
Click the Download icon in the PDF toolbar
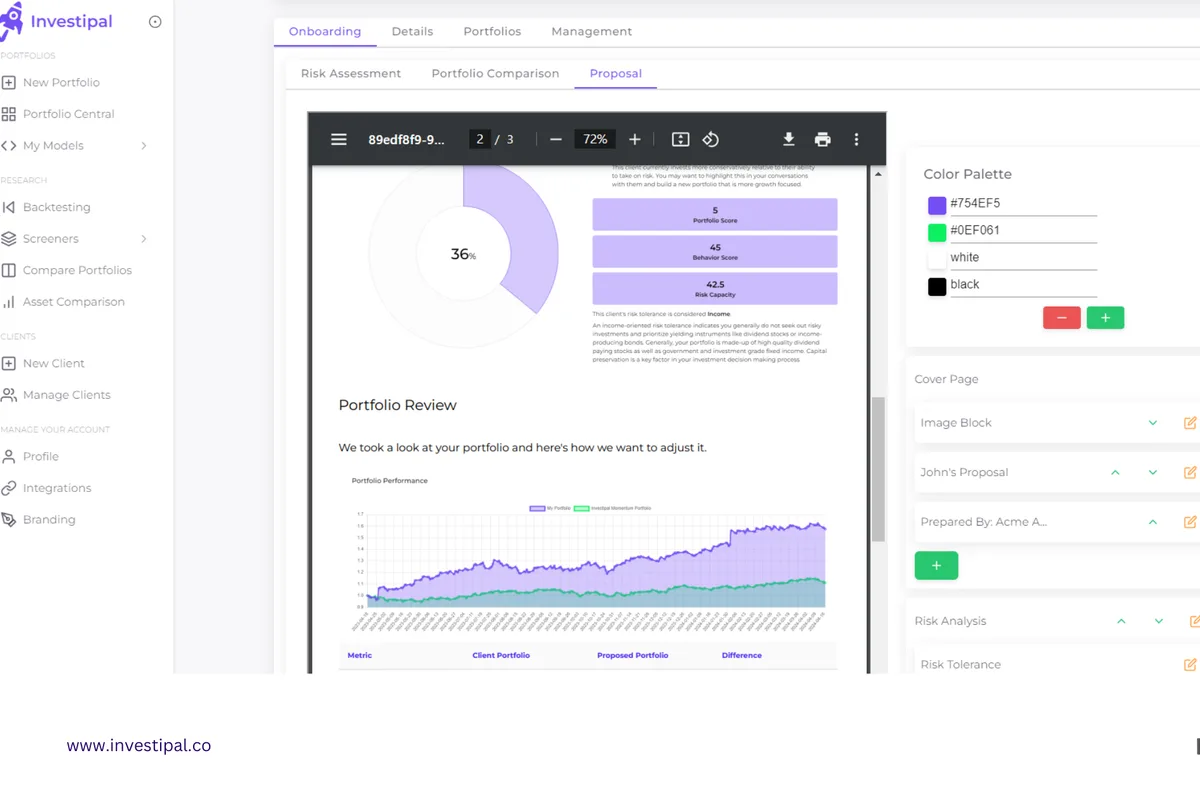pos(788,139)
